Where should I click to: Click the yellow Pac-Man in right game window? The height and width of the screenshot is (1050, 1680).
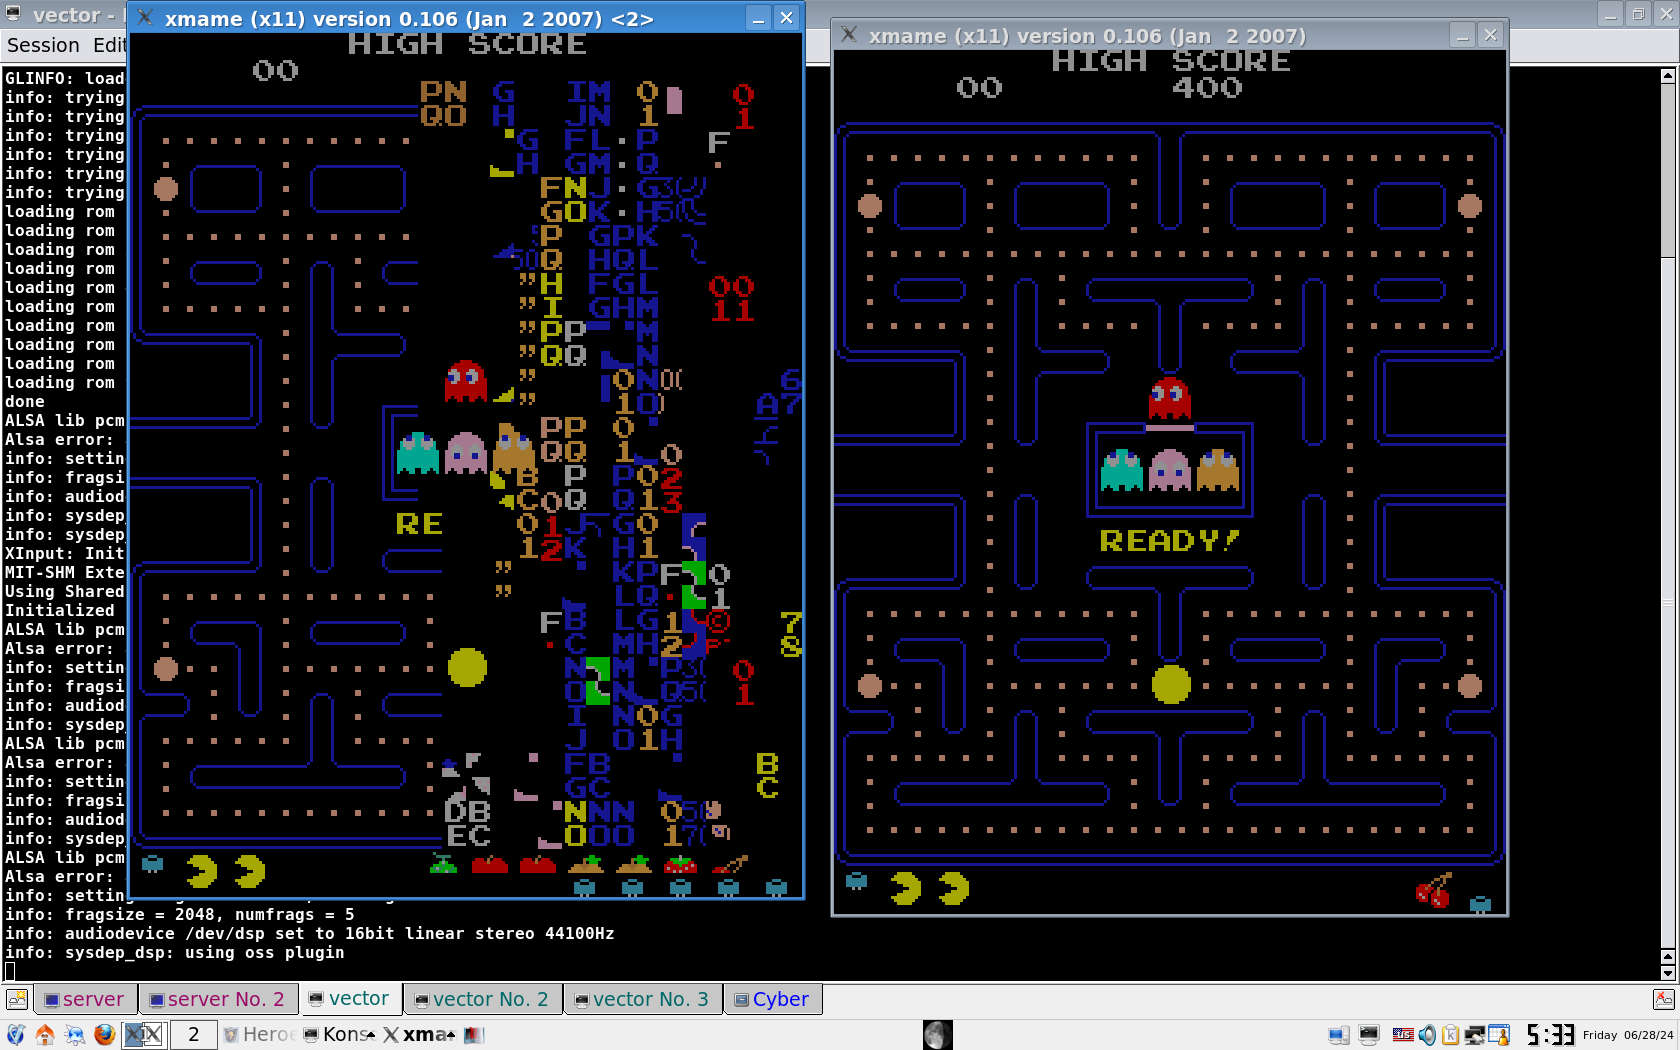(x=1171, y=685)
